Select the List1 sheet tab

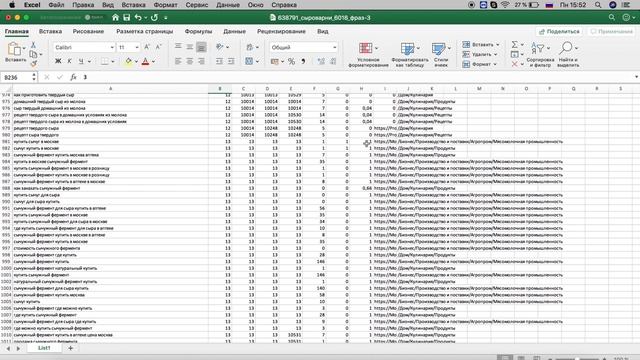click(x=44, y=348)
